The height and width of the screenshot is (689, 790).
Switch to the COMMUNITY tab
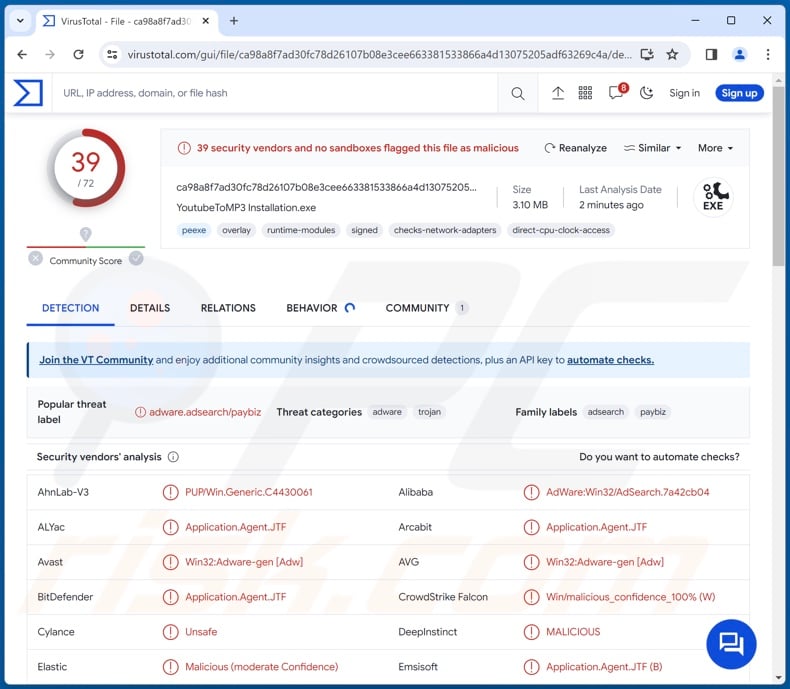(427, 308)
